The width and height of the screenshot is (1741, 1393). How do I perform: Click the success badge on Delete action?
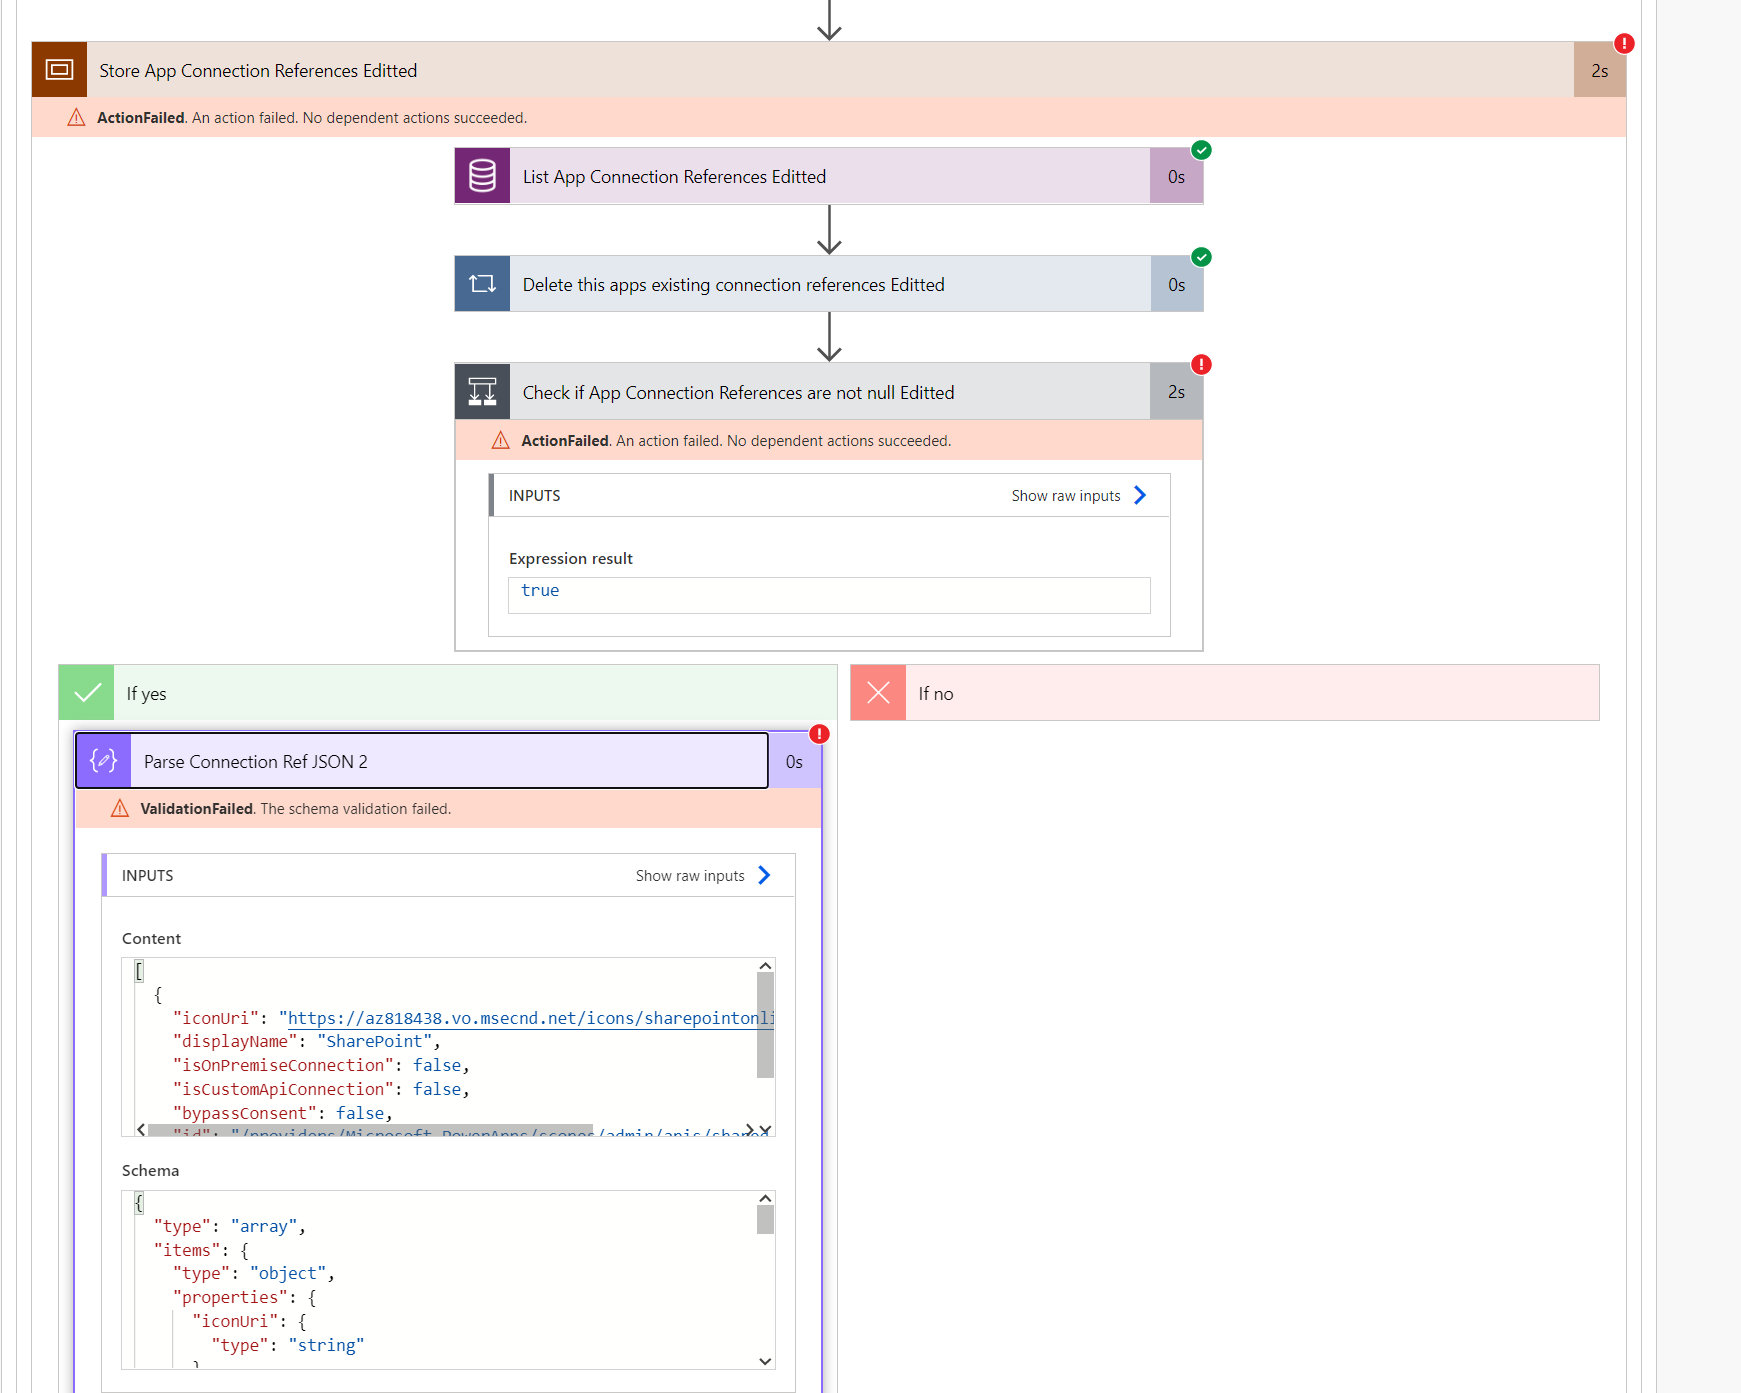[1201, 257]
